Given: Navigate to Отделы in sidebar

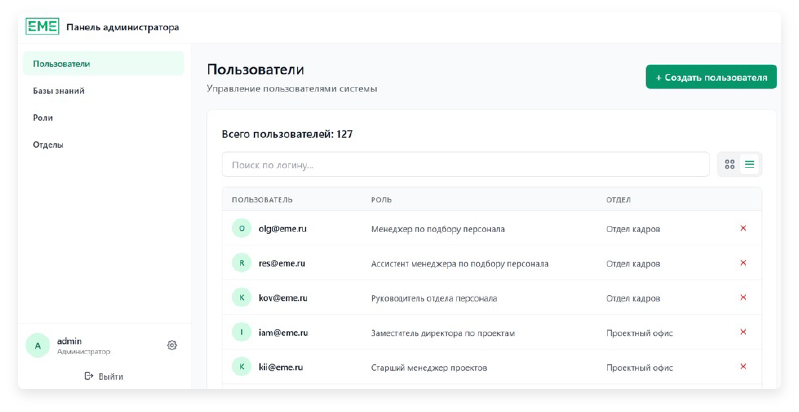Looking at the screenshot, I should 48,145.
